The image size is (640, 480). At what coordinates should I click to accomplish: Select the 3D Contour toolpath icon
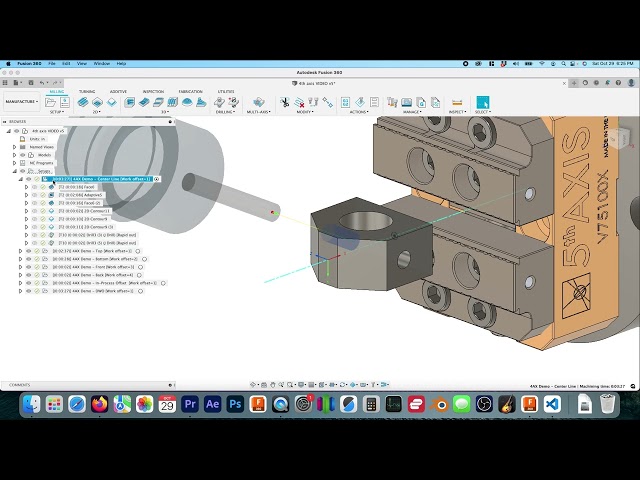(172, 102)
